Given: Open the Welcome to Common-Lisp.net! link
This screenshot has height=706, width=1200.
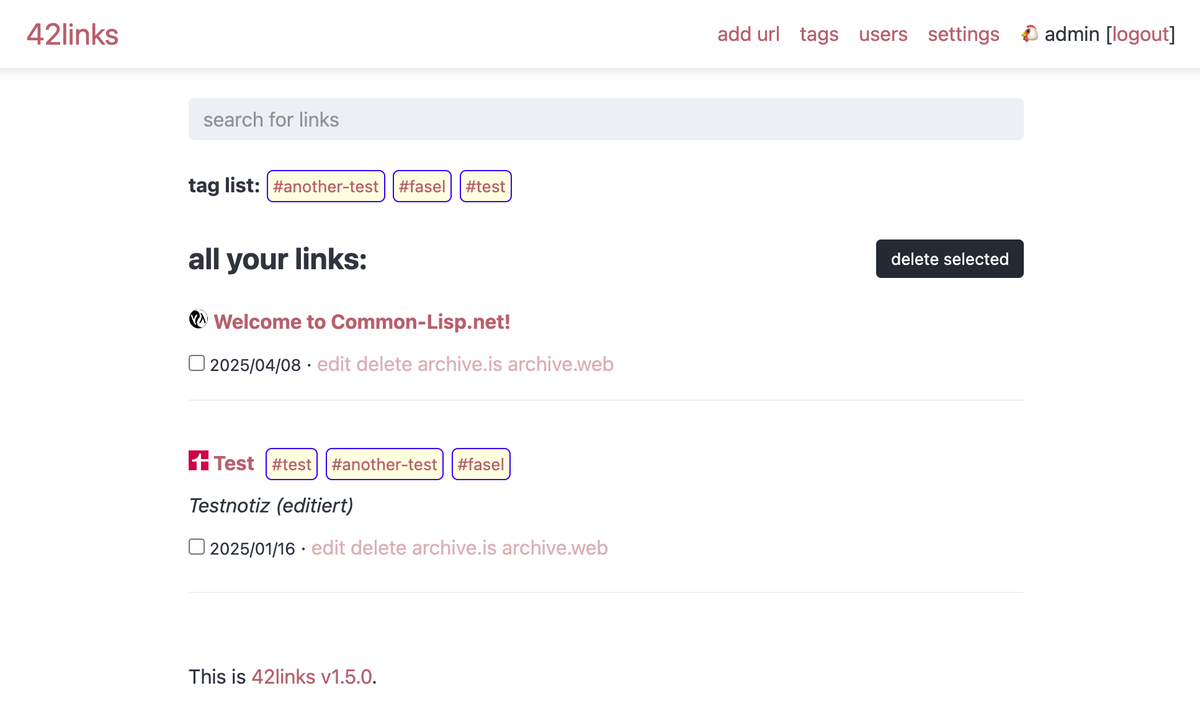Looking at the screenshot, I should click(362, 322).
